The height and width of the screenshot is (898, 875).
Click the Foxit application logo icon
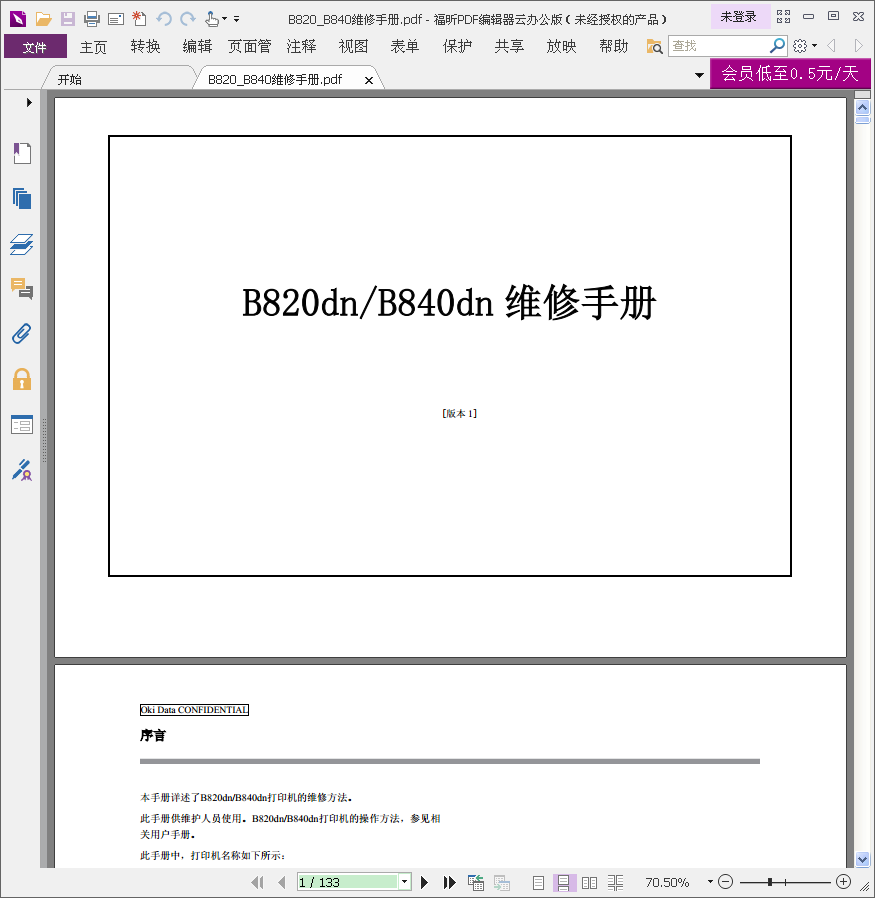click(x=18, y=19)
